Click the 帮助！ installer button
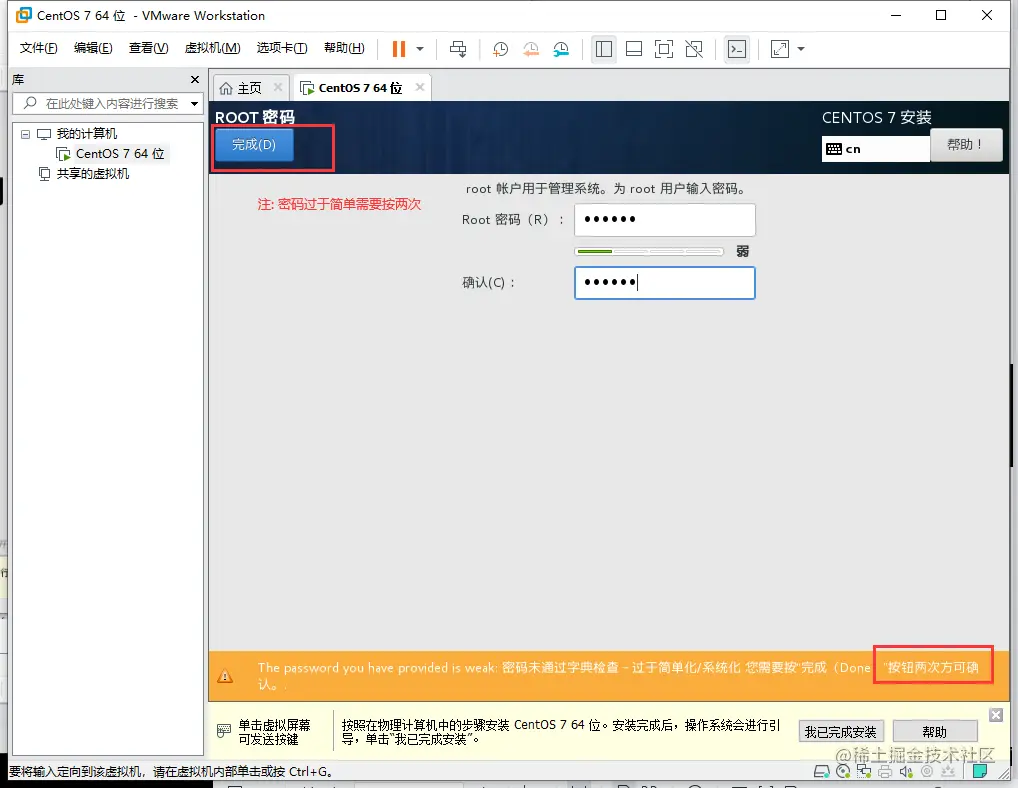Image resolution: width=1018 pixels, height=788 pixels. coord(966,144)
